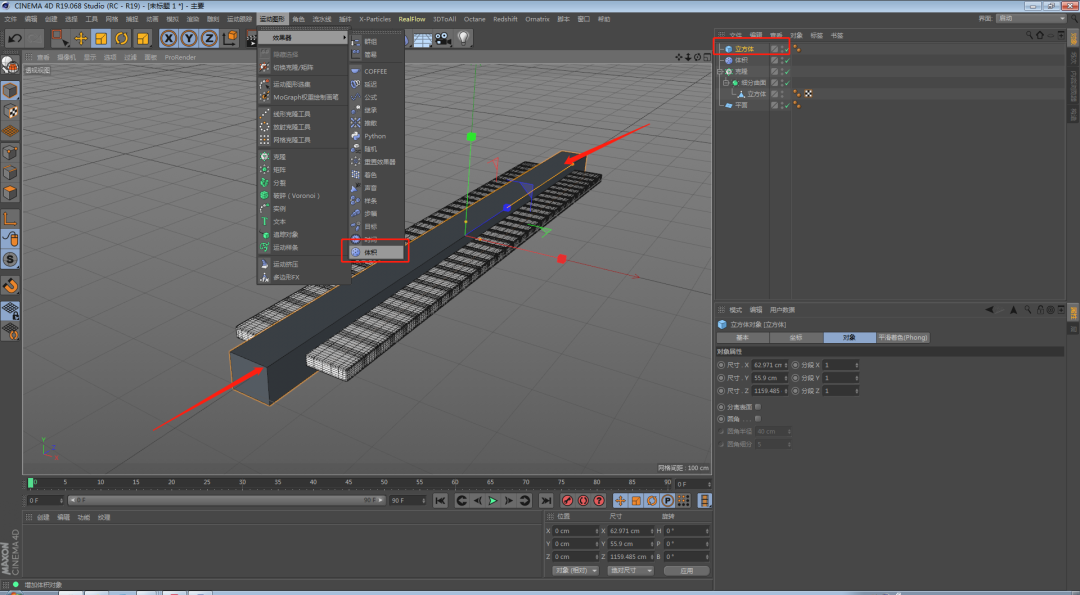Collapse the 克隆 tree node
This screenshot has height=595, width=1080.
pyautogui.click(x=719, y=72)
